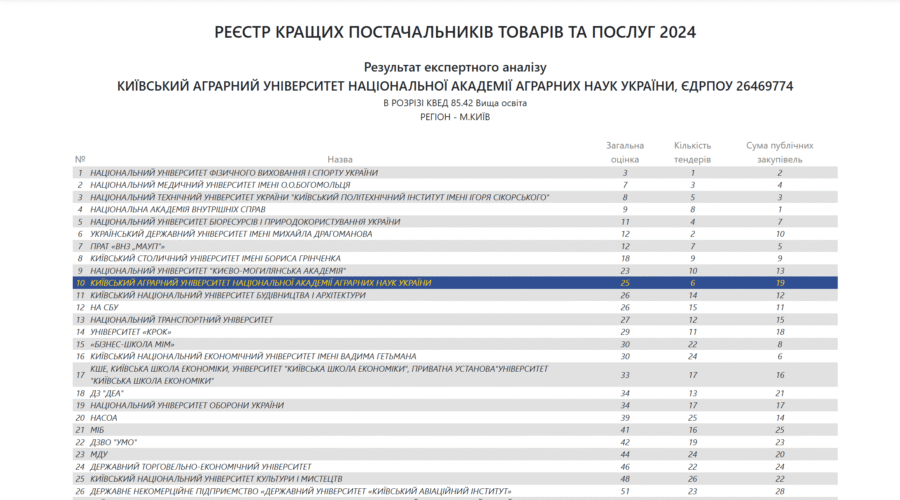Select row МІБ
This screenshot has width=900, height=500.
(455, 430)
